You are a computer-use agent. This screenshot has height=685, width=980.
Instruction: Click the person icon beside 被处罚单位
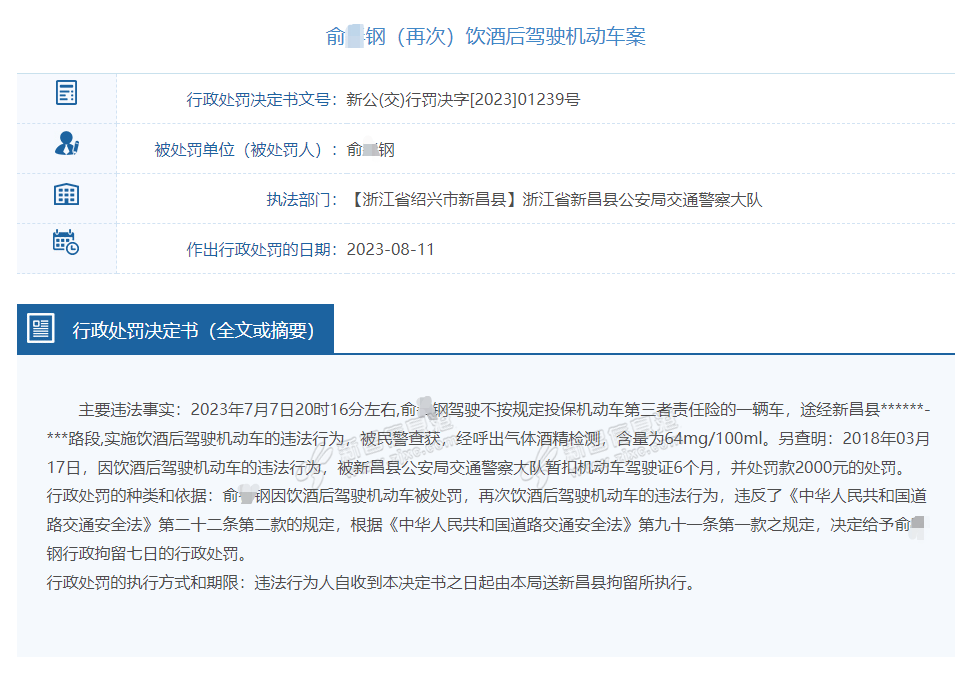point(66,144)
